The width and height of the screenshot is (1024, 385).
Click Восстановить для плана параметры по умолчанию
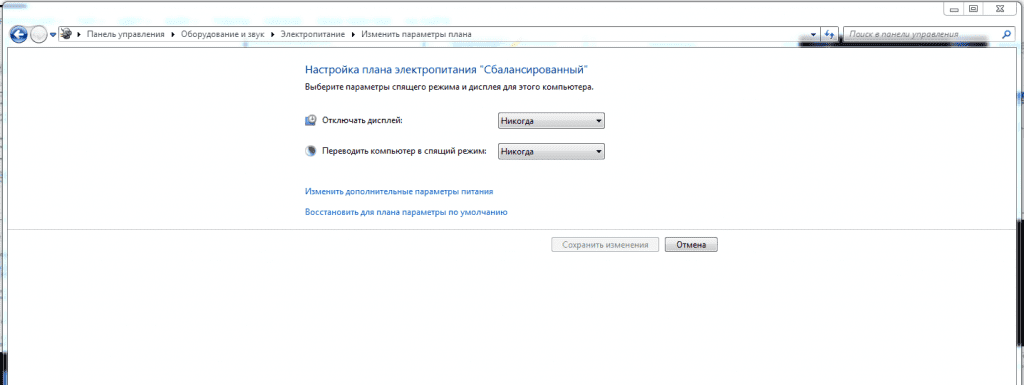pyautogui.click(x=406, y=212)
